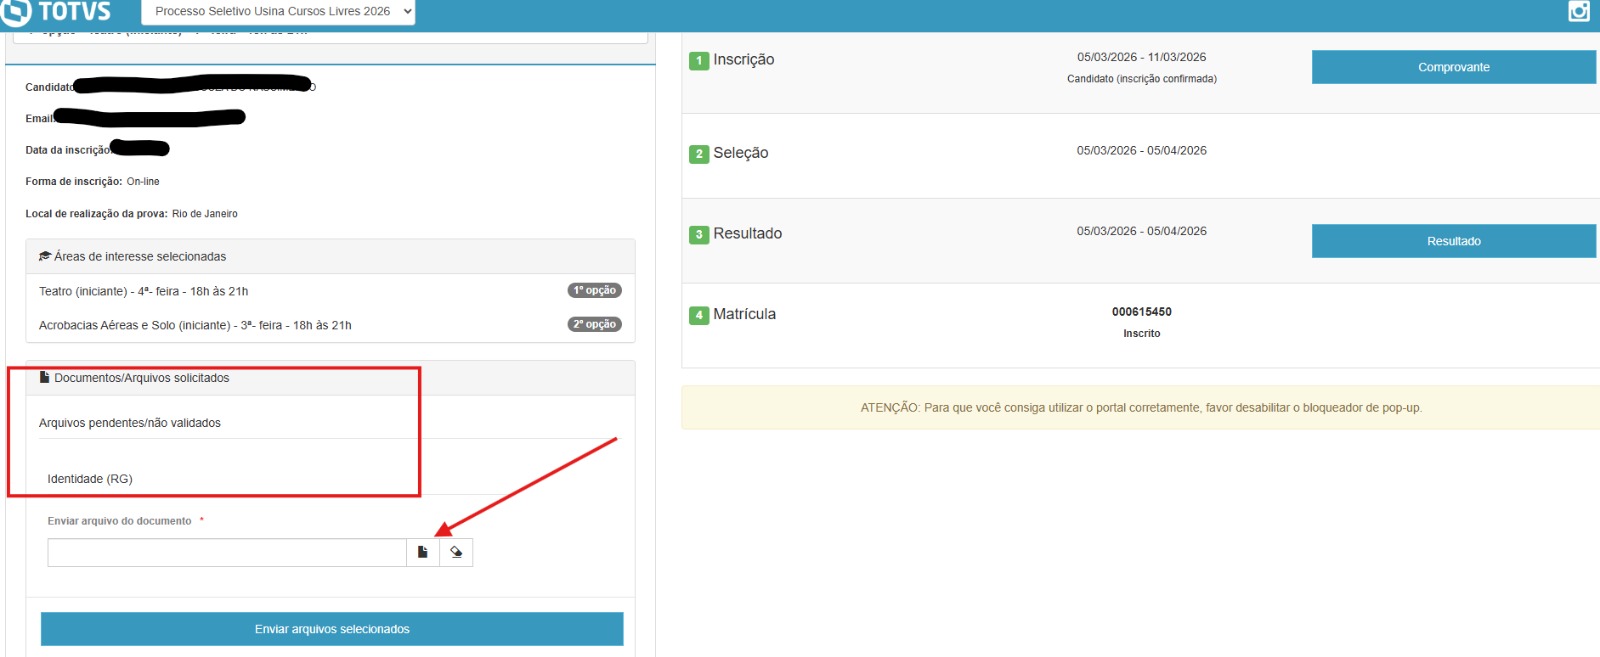
Task: Click the file picker icon beside the upload field
Action: tap(423, 552)
